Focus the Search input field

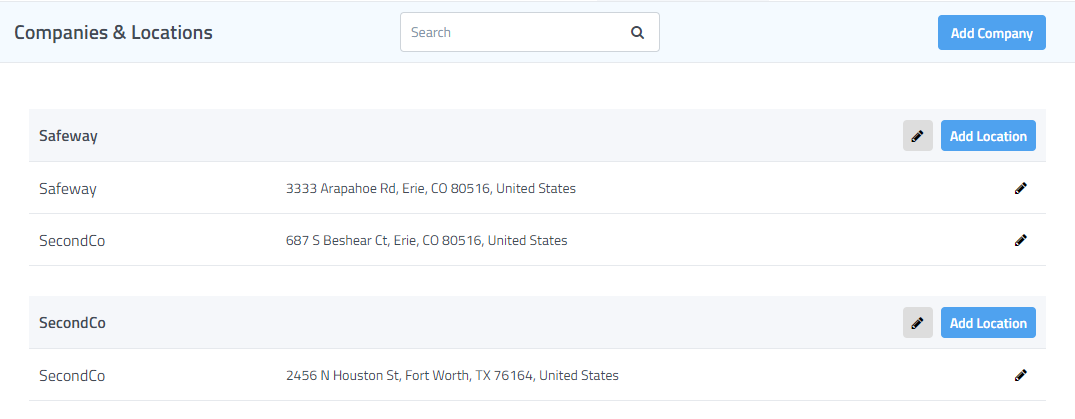[x=529, y=32]
